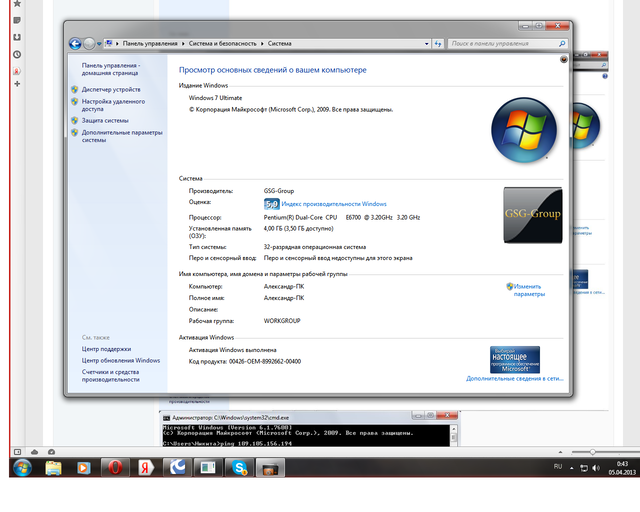Open Диспетчер устройств link
The image size is (640, 512).
(111, 90)
